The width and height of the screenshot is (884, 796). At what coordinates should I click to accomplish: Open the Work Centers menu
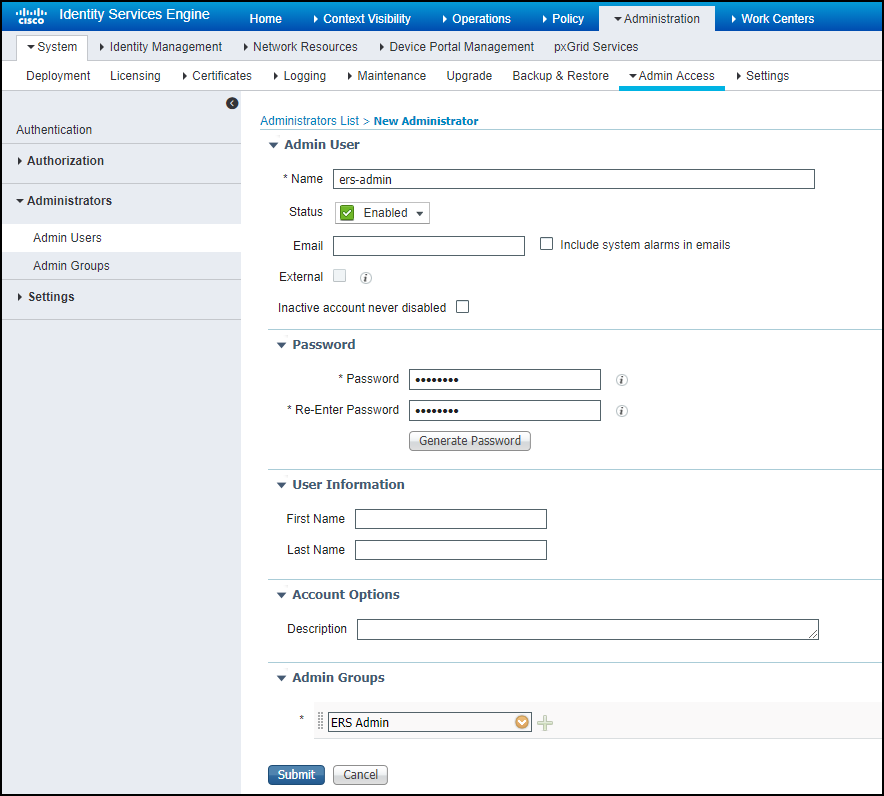point(771,18)
